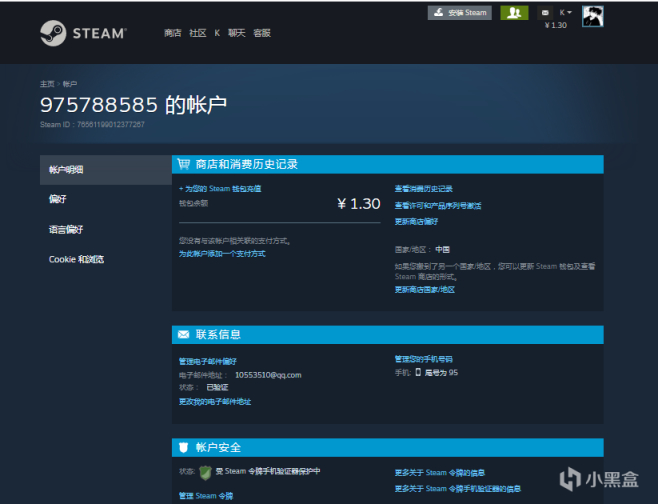This screenshot has width=658, height=504.
Task: Go to 主页 breadcrumb link
Action: point(47,84)
